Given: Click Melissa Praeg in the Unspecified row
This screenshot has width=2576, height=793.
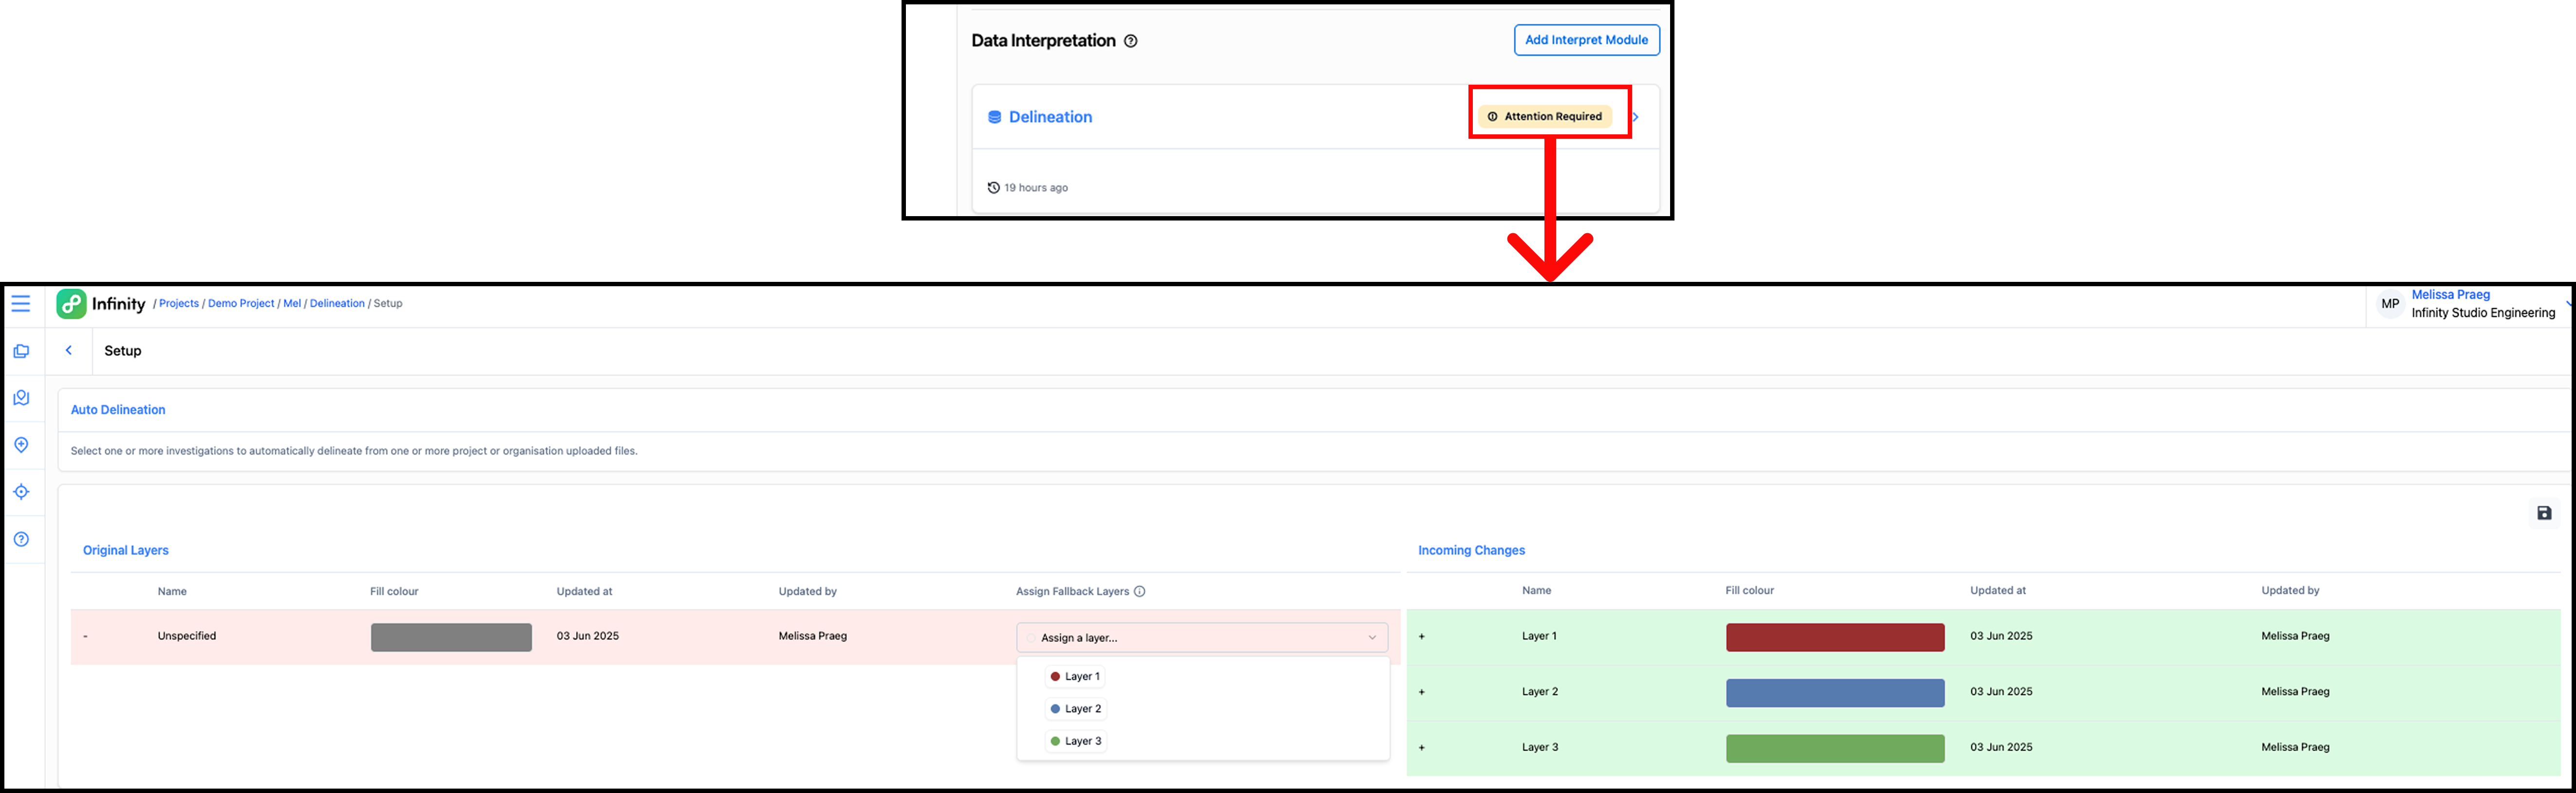Looking at the screenshot, I should (x=813, y=636).
